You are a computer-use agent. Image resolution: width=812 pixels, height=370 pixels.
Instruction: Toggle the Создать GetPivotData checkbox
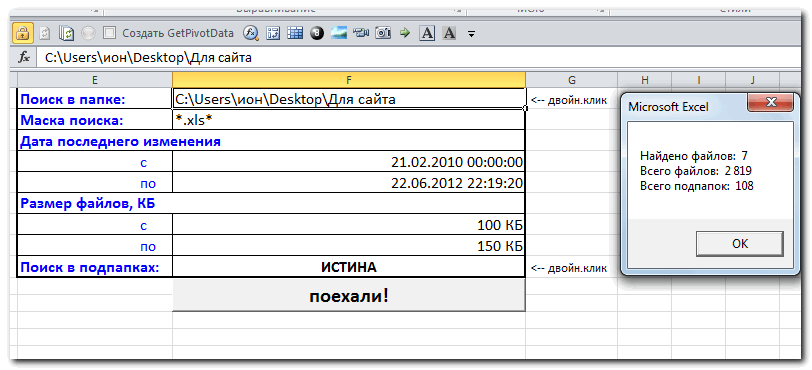click(x=109, y=33)
